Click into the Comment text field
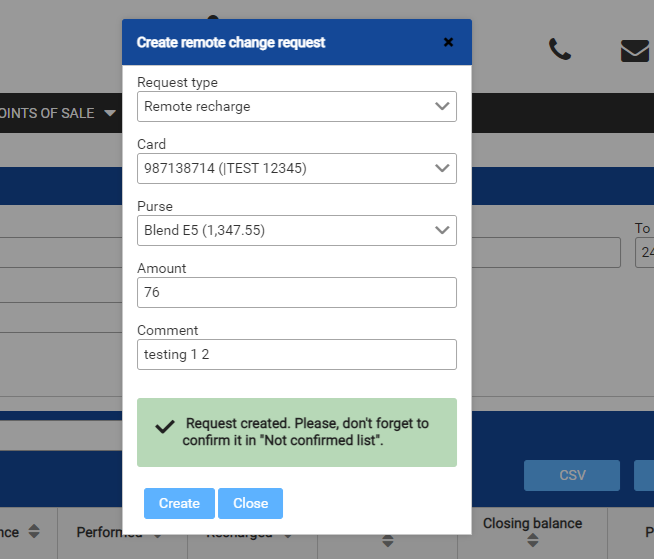 (x=297, y=354)
